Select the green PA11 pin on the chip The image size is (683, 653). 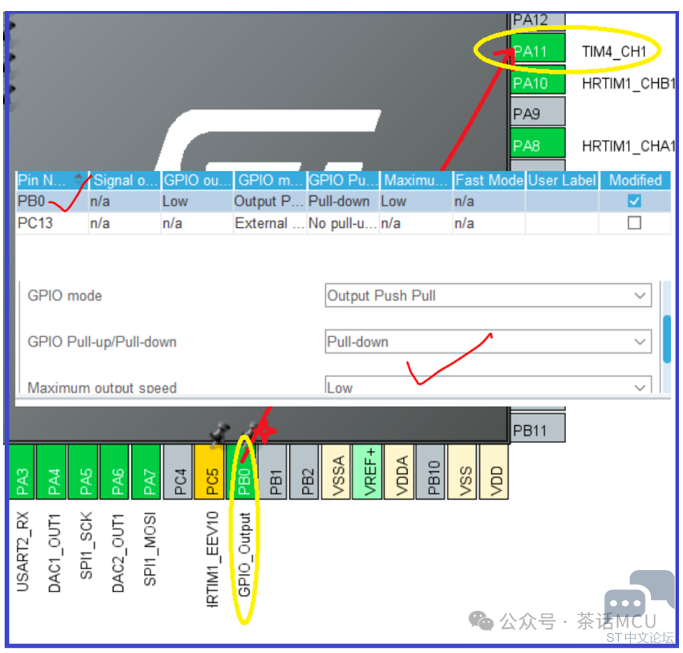(538, 51)
